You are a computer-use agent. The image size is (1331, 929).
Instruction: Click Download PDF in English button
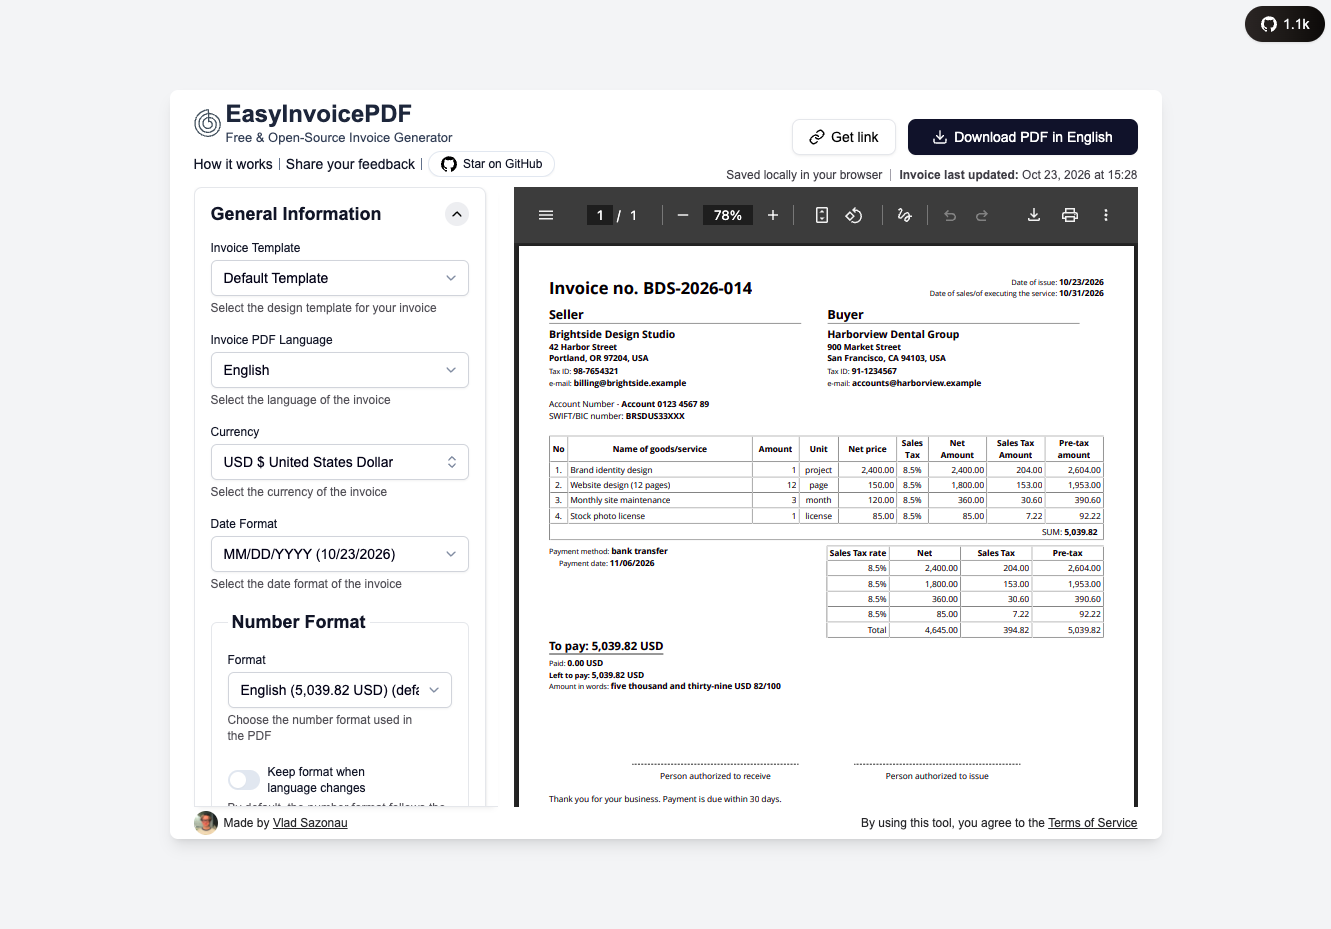(x=1023, y=137)
